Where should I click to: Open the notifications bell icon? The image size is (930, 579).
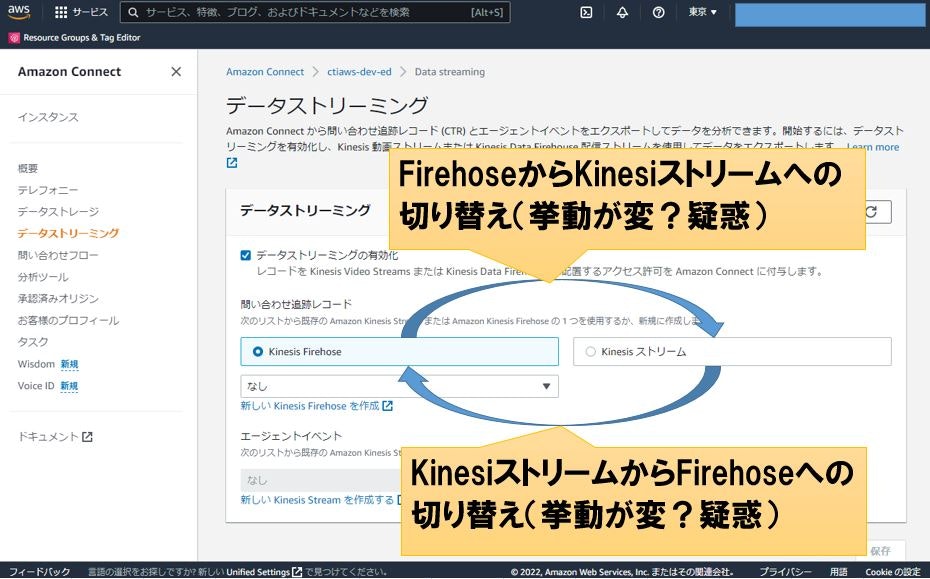622,12
